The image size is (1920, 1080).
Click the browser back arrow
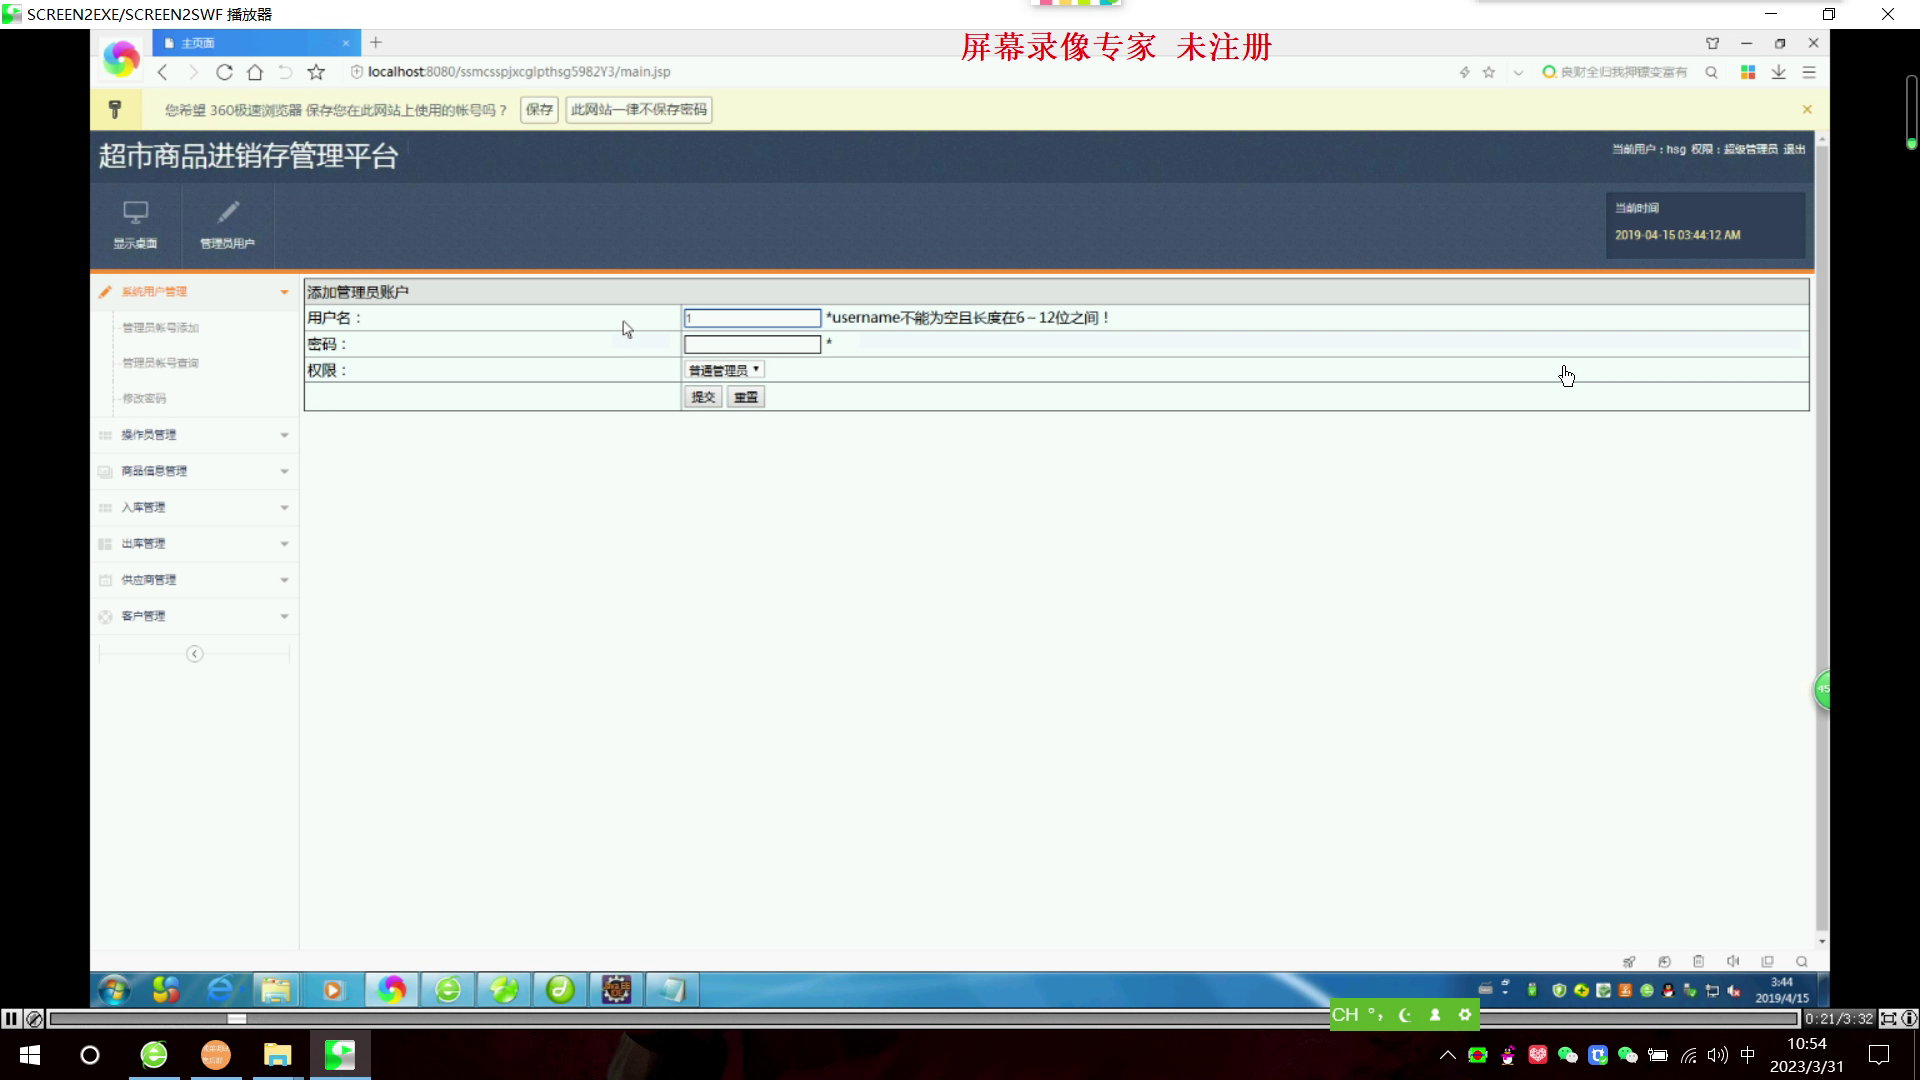163,72
